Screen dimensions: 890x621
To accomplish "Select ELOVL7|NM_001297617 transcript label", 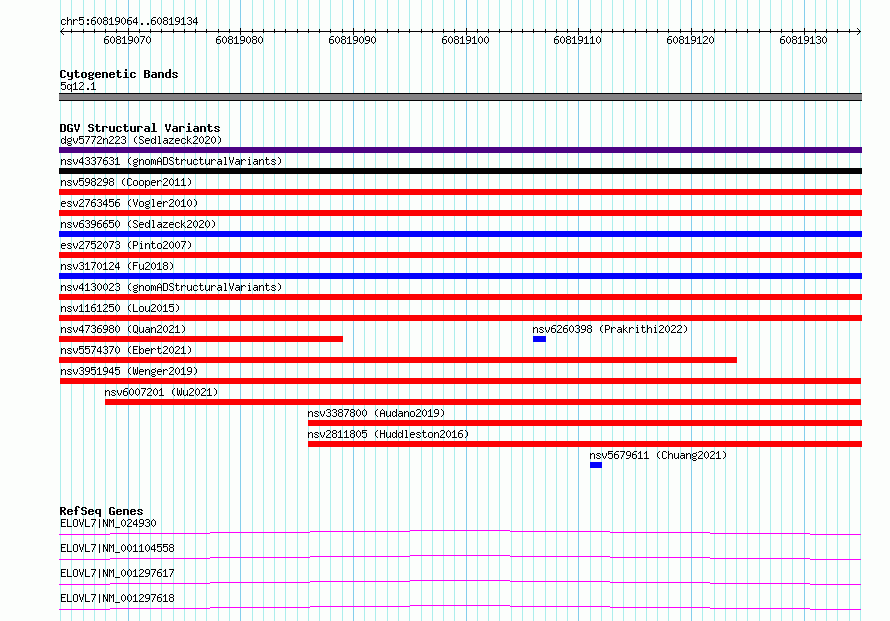I will pyautogui.click(x=117, y=573).
